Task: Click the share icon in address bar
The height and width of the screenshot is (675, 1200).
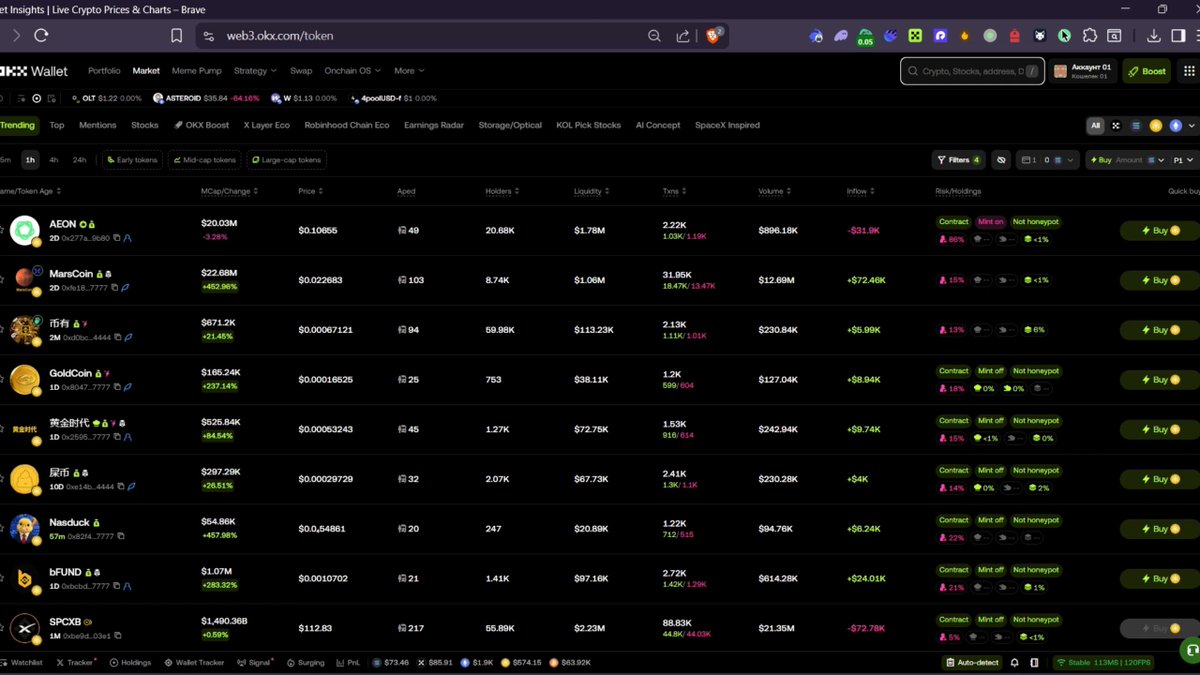Action: click(x=683, y=35)
